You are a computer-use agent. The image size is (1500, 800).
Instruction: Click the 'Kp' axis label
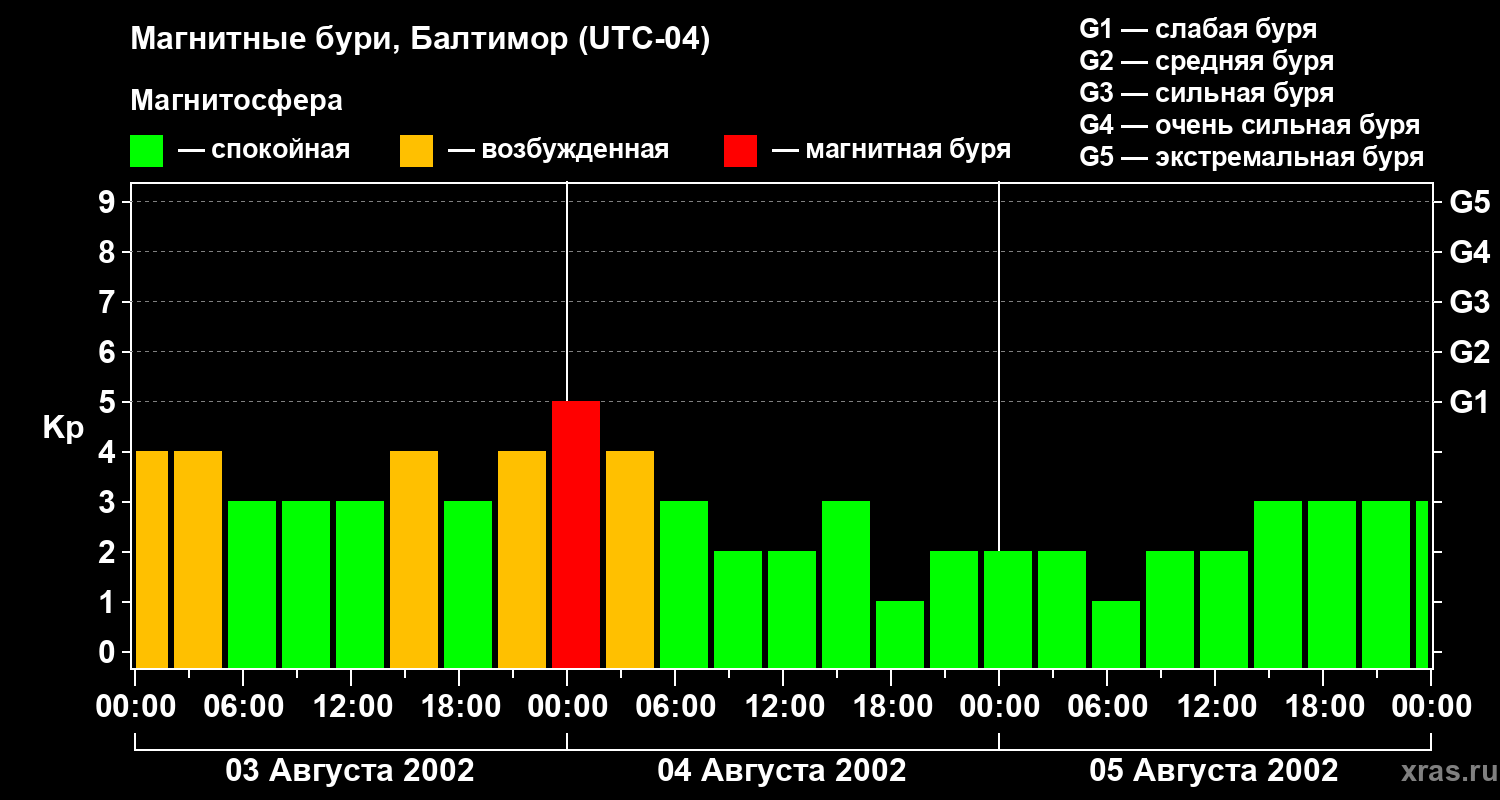(x=63, y=429)
